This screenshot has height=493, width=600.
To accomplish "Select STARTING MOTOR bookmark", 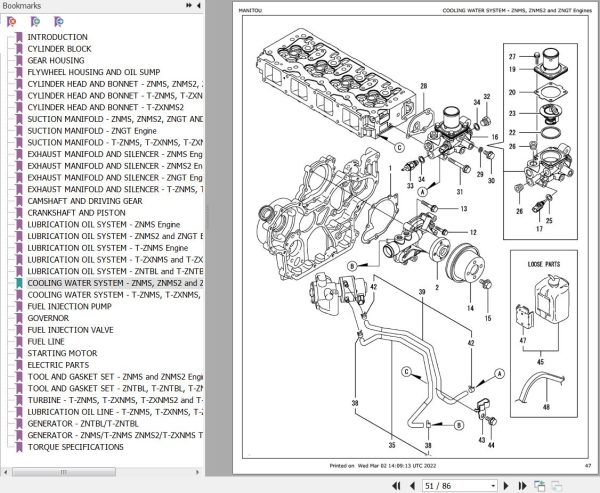I will tap(62, 353).
